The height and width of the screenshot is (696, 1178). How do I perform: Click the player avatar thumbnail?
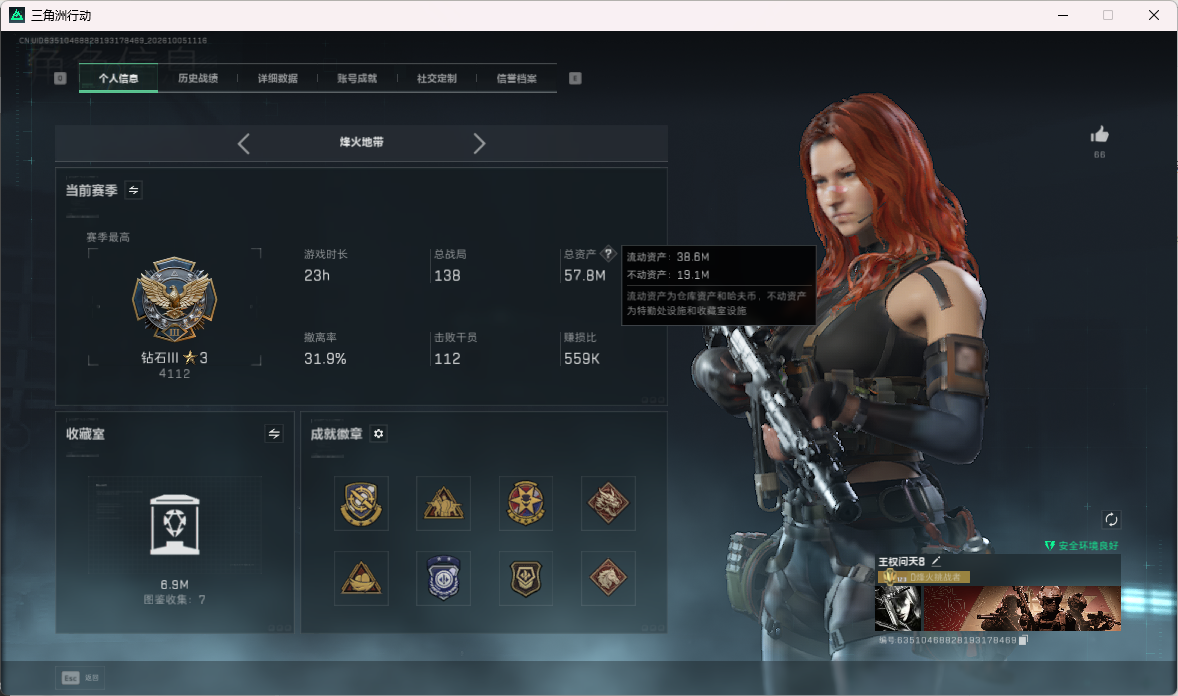[899, 608]
